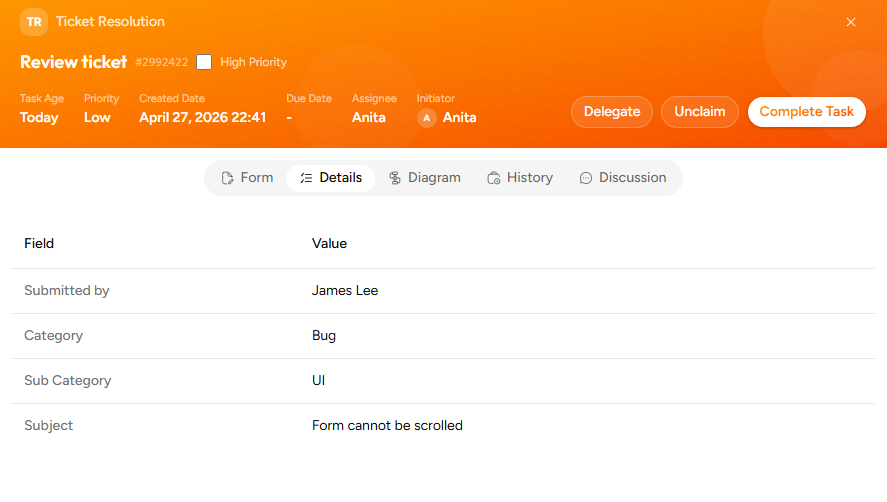Click the 'Subject' field label

[x=49, y=426]
